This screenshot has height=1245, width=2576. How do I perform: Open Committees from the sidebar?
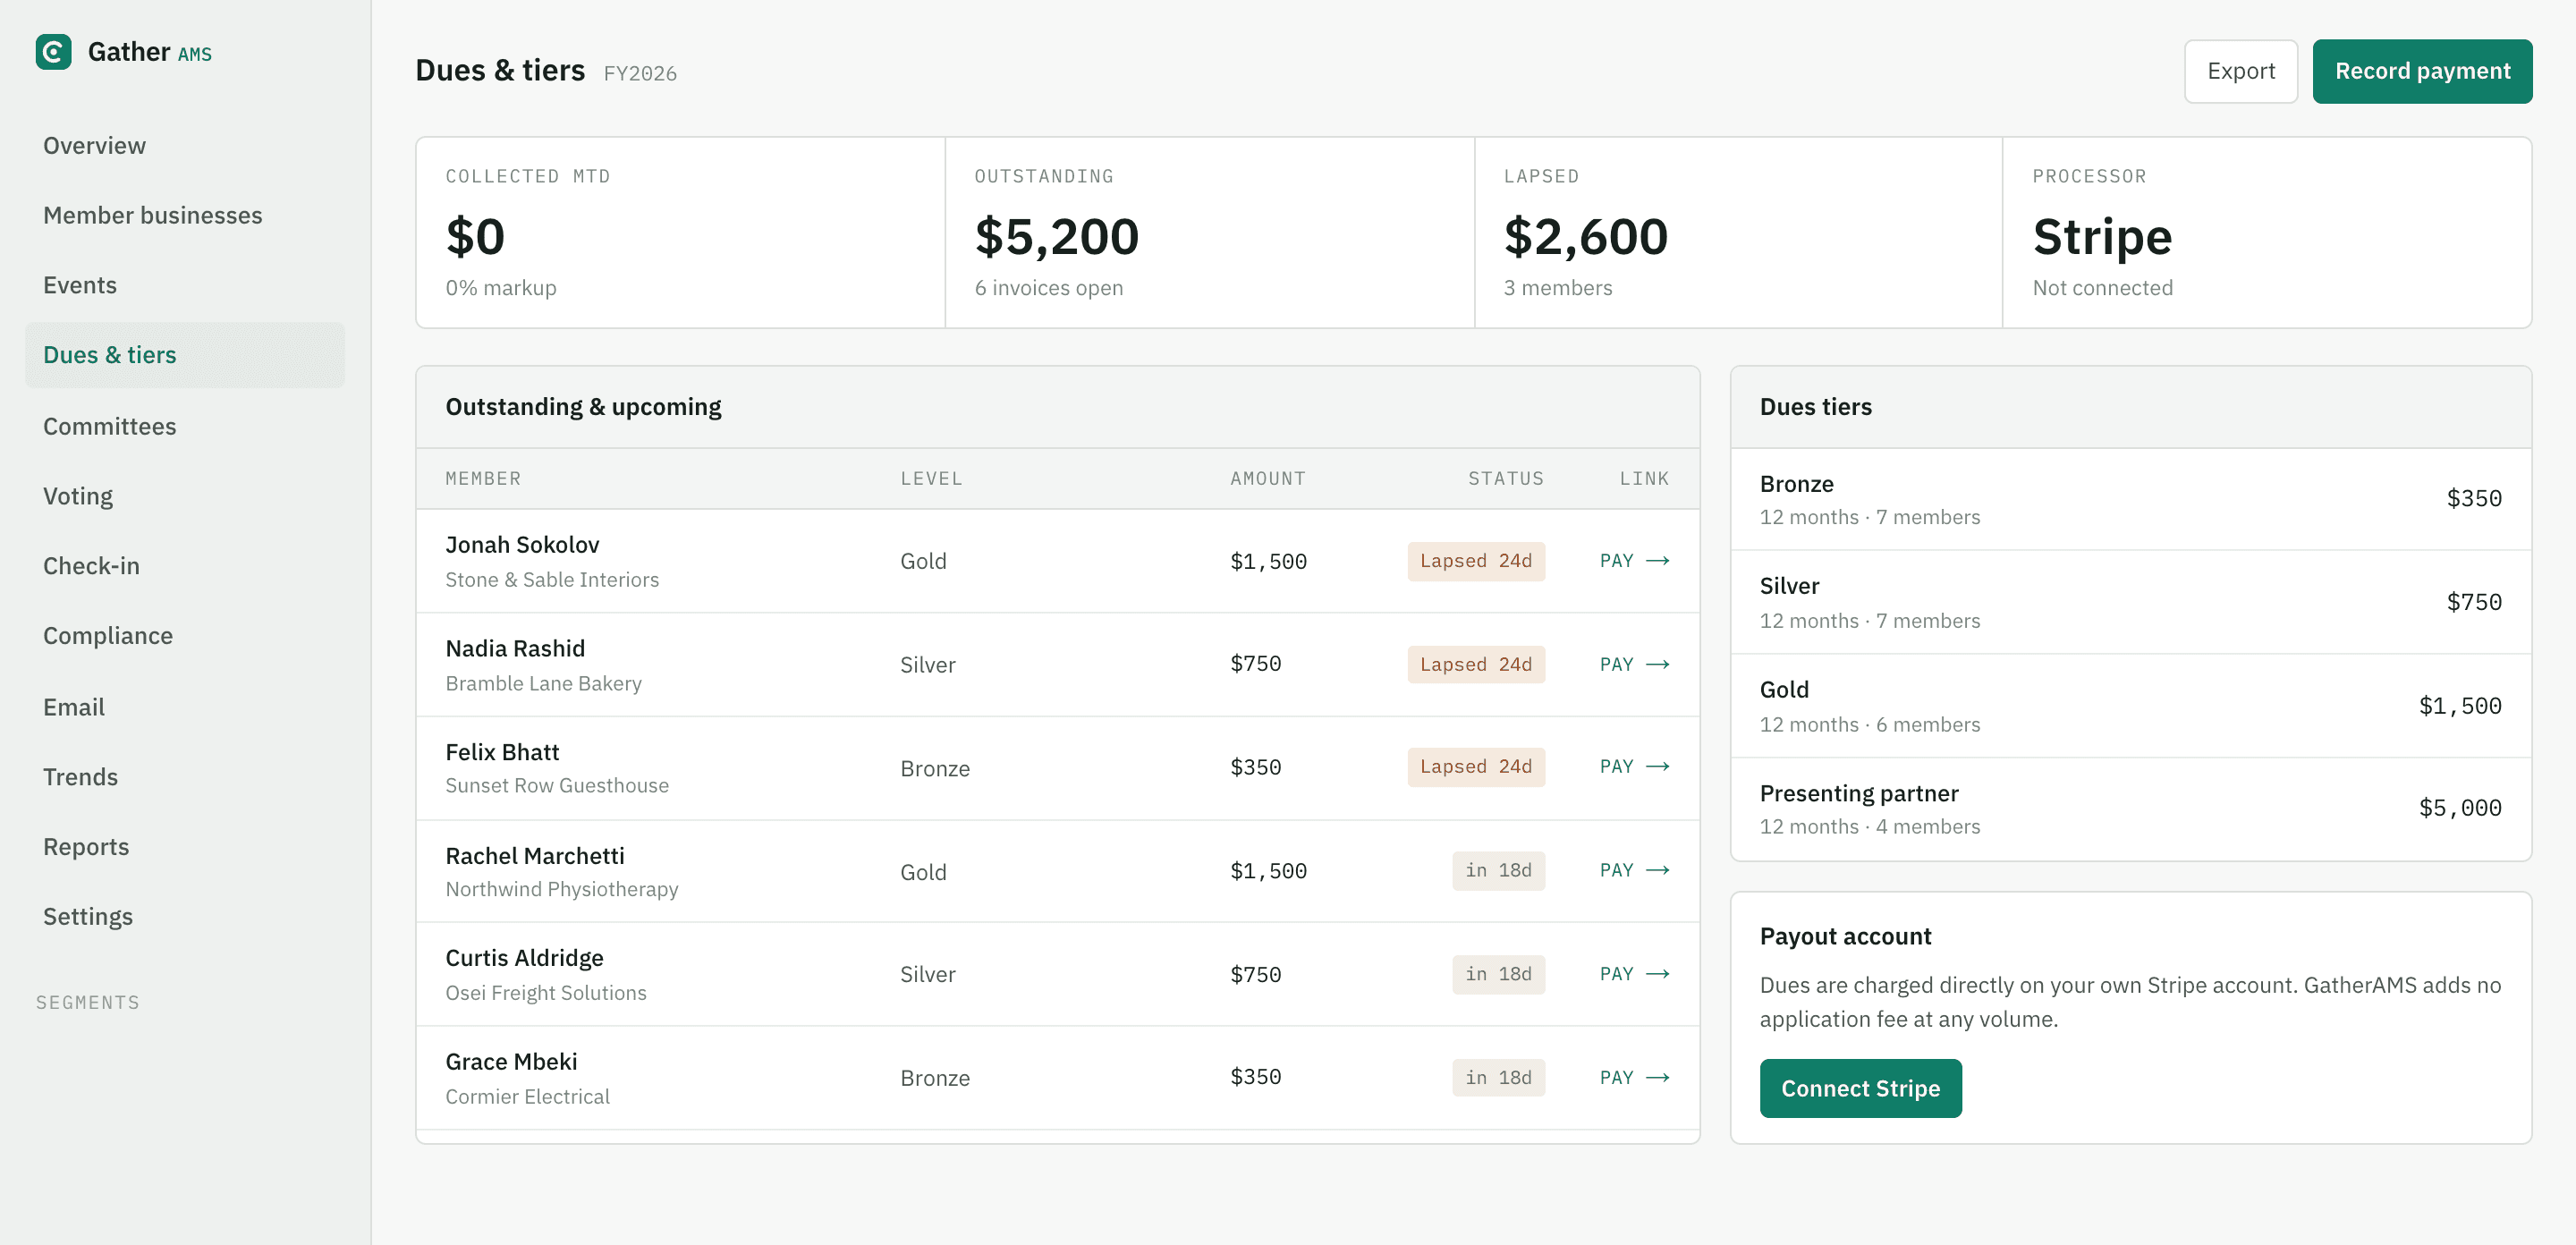click(x=184, y=427)
